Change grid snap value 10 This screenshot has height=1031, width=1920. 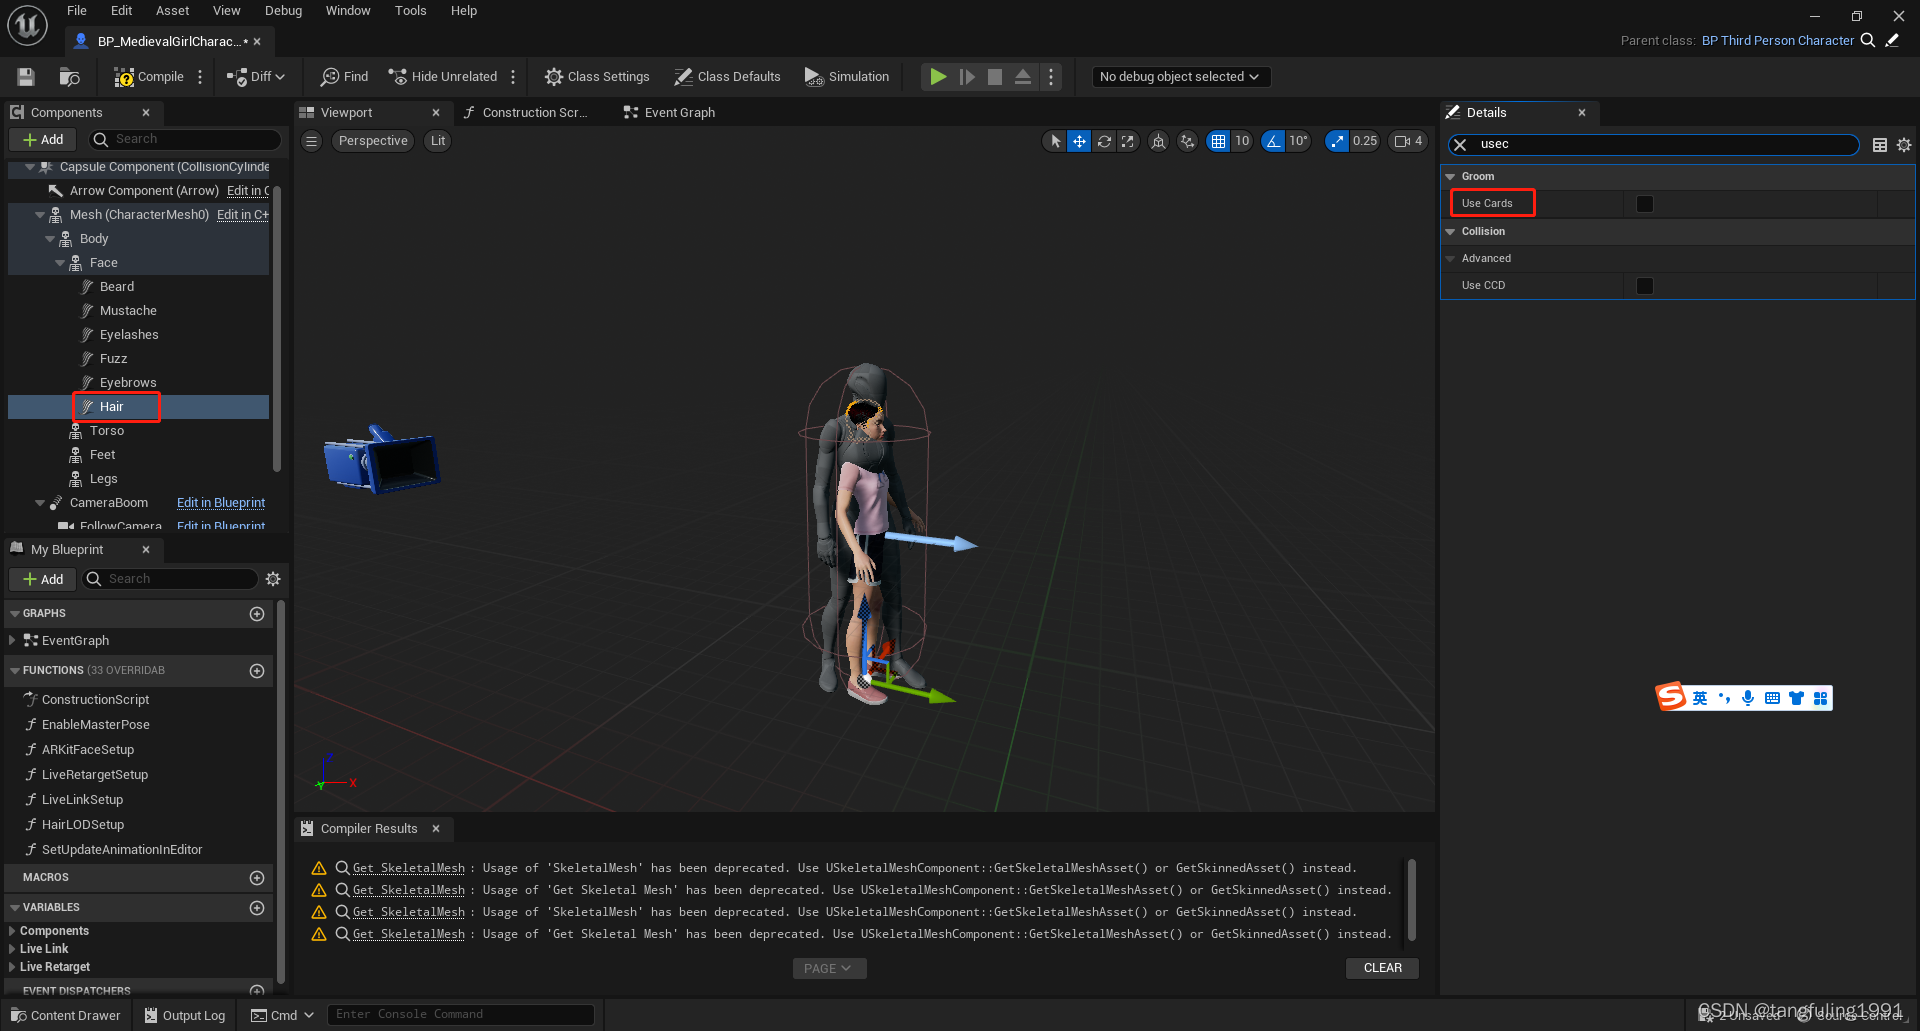point(1242,141)
